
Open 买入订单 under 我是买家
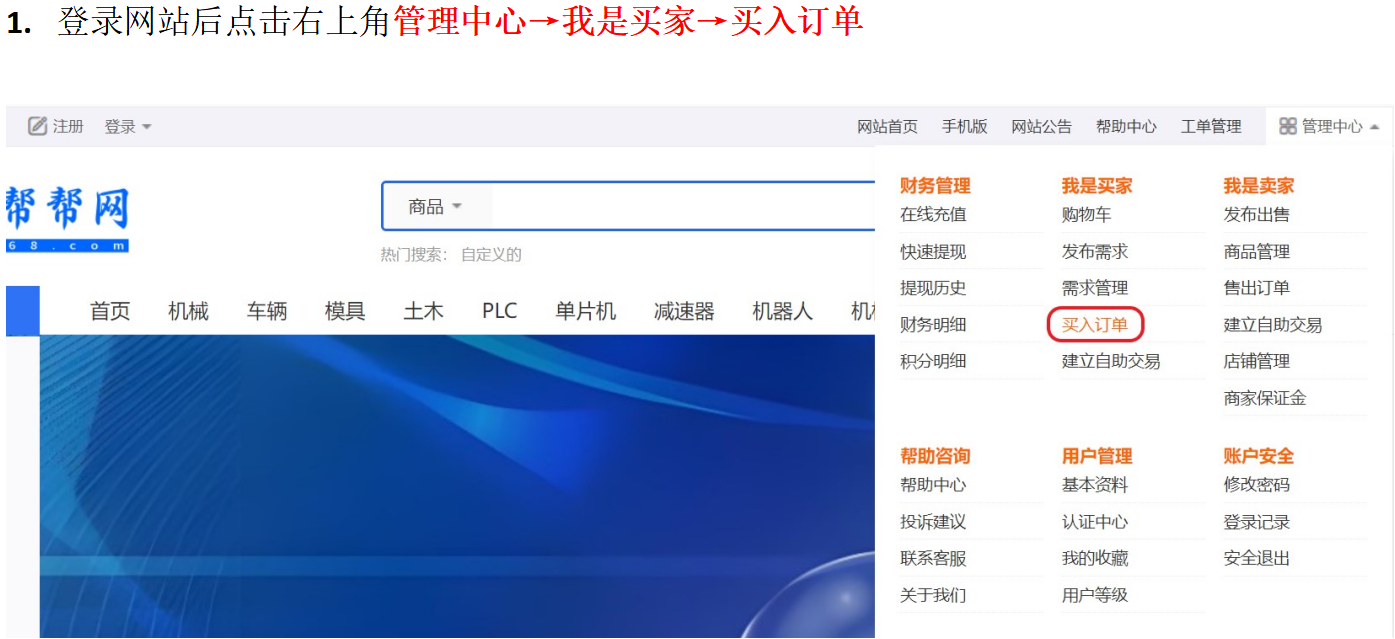(x=1094, y=324)
